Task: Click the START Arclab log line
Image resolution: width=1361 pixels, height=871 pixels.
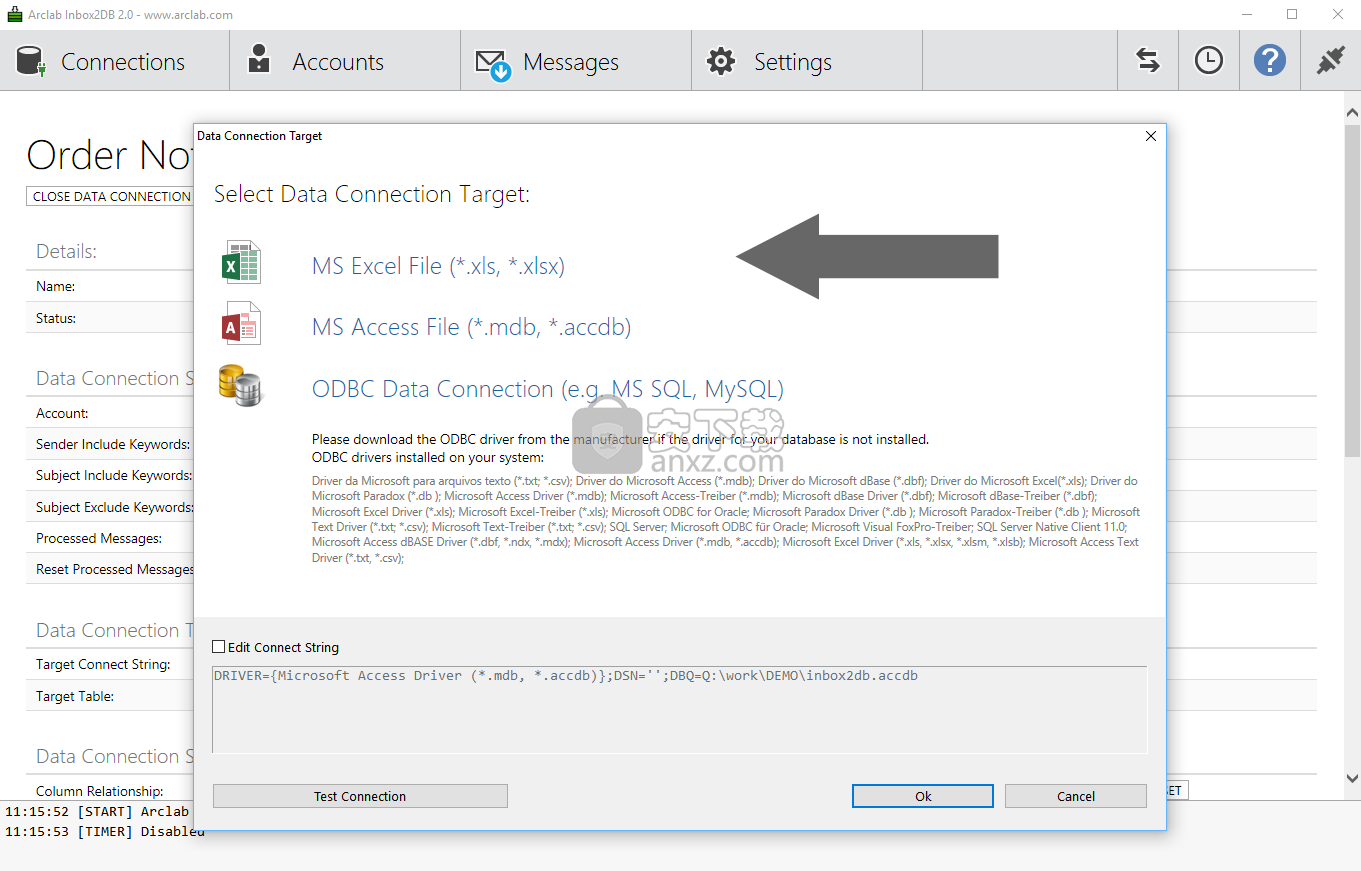Action: (97, 811)
